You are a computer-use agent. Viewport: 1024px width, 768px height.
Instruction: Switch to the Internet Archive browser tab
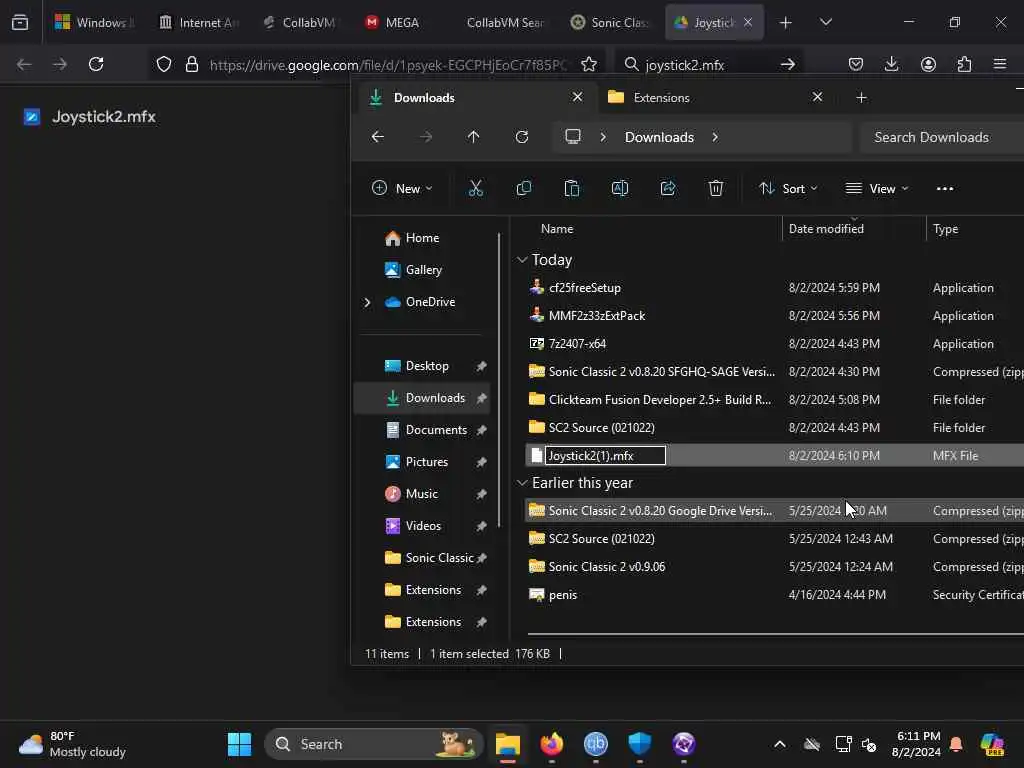(199, 22)
